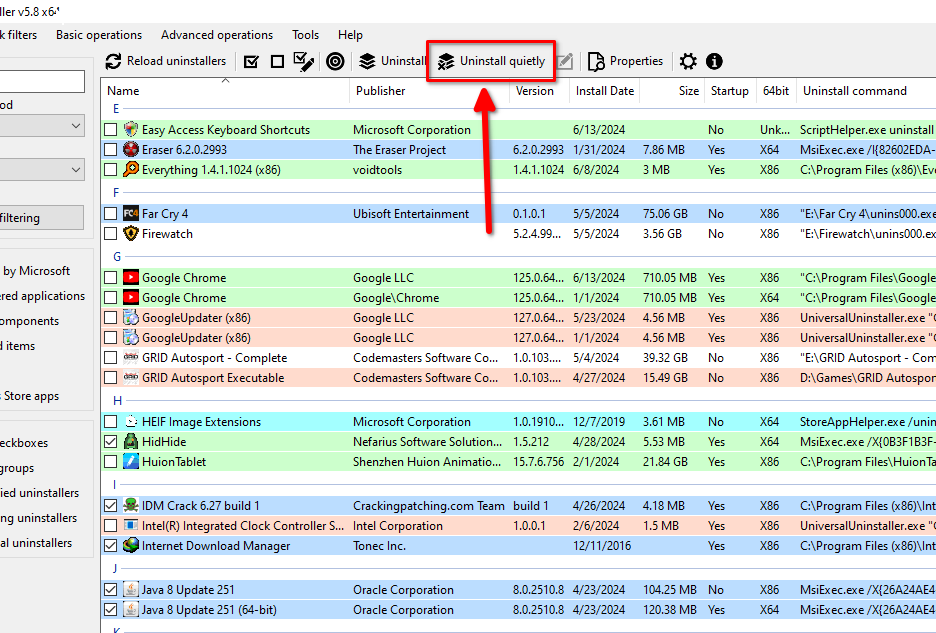This screenshot has height=633, width=936.
Task: Click the Far Cry 4 icon
Action: pyautogui.click(x=131, y=213)
